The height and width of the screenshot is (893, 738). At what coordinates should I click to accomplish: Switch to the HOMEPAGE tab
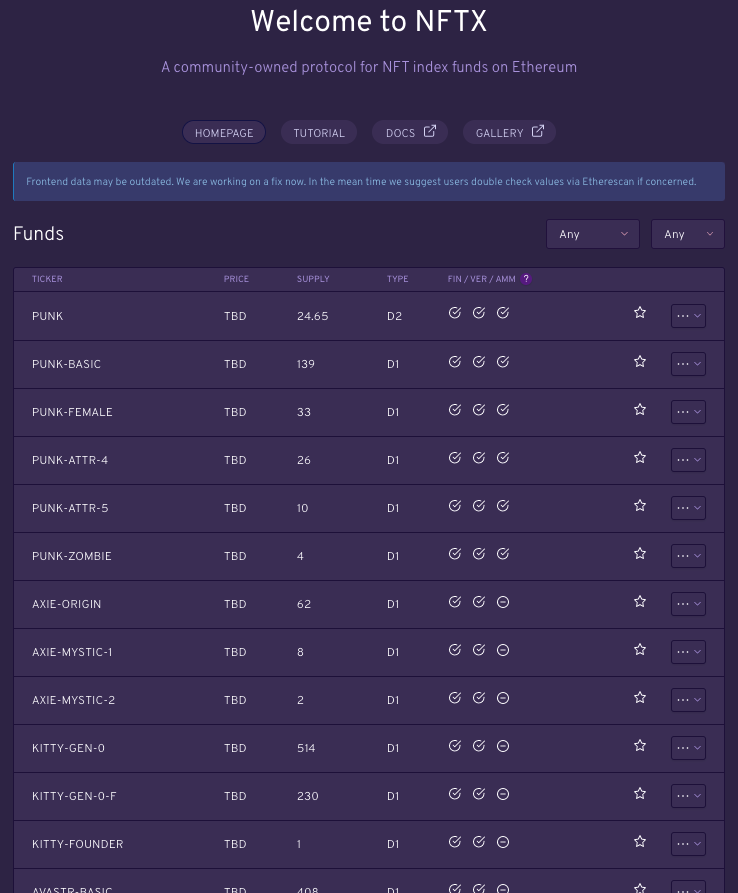coord(224,132)
